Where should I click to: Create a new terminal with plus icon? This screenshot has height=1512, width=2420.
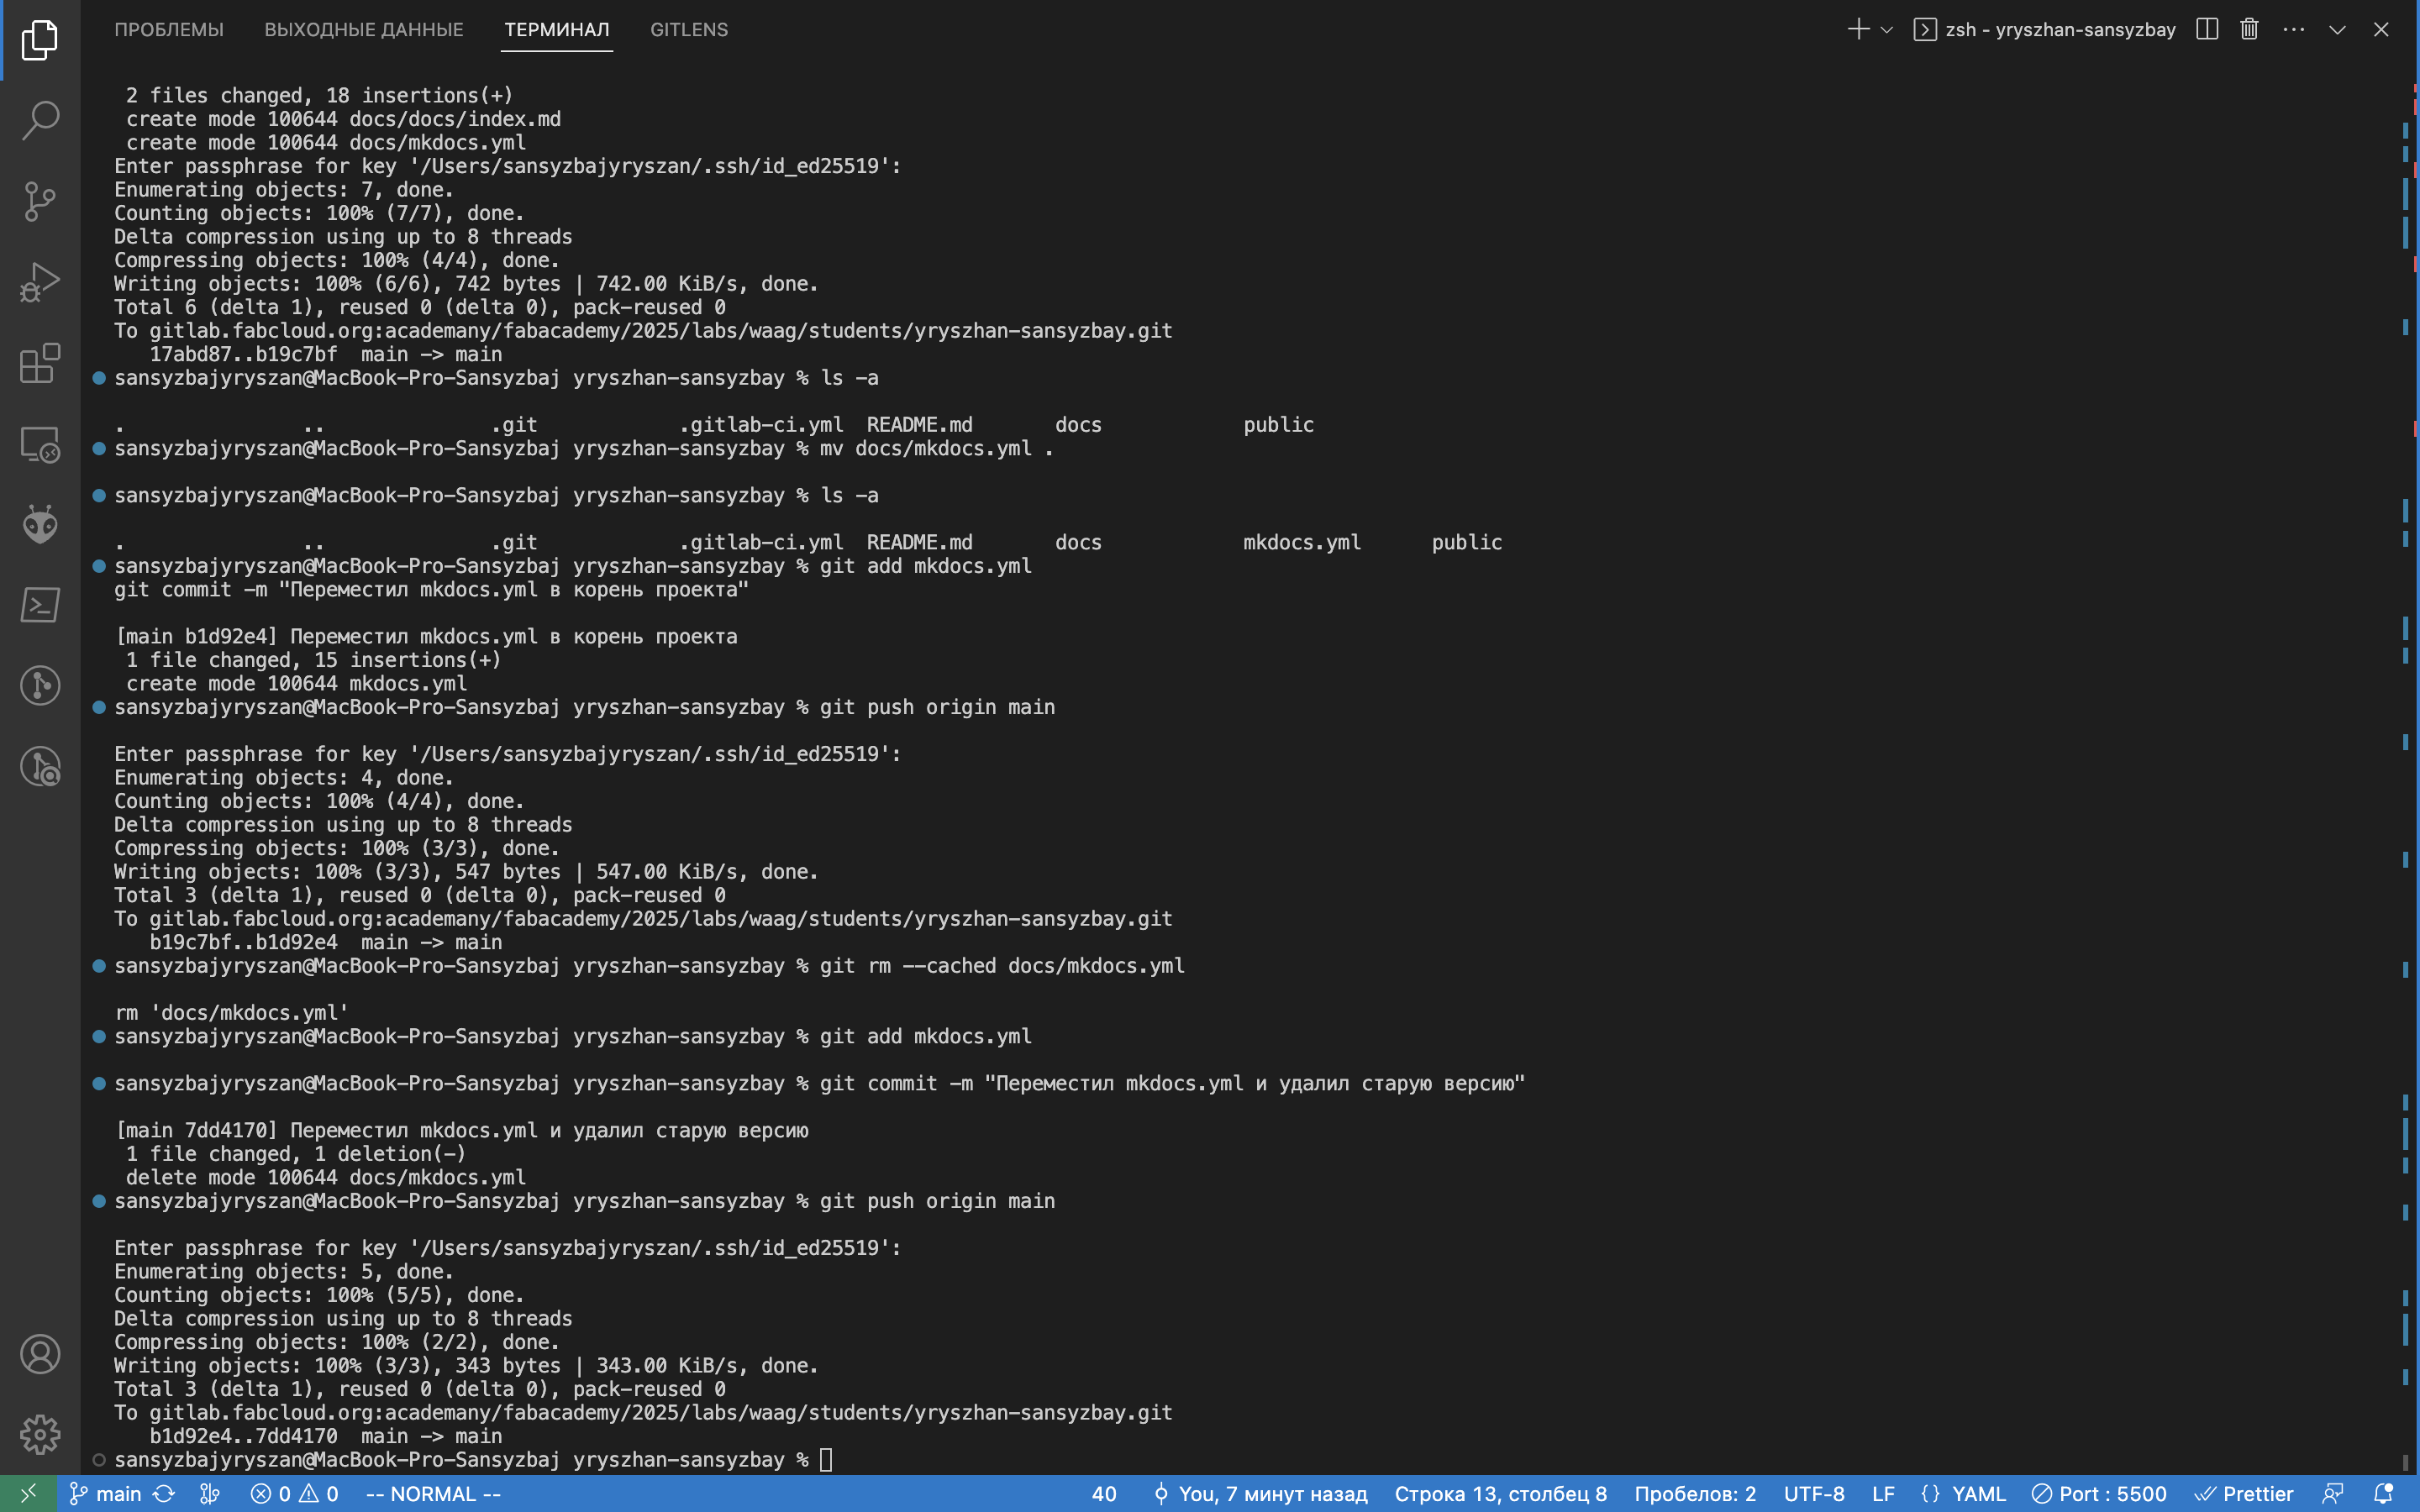pyautogui.click(x=1858, y=29)
